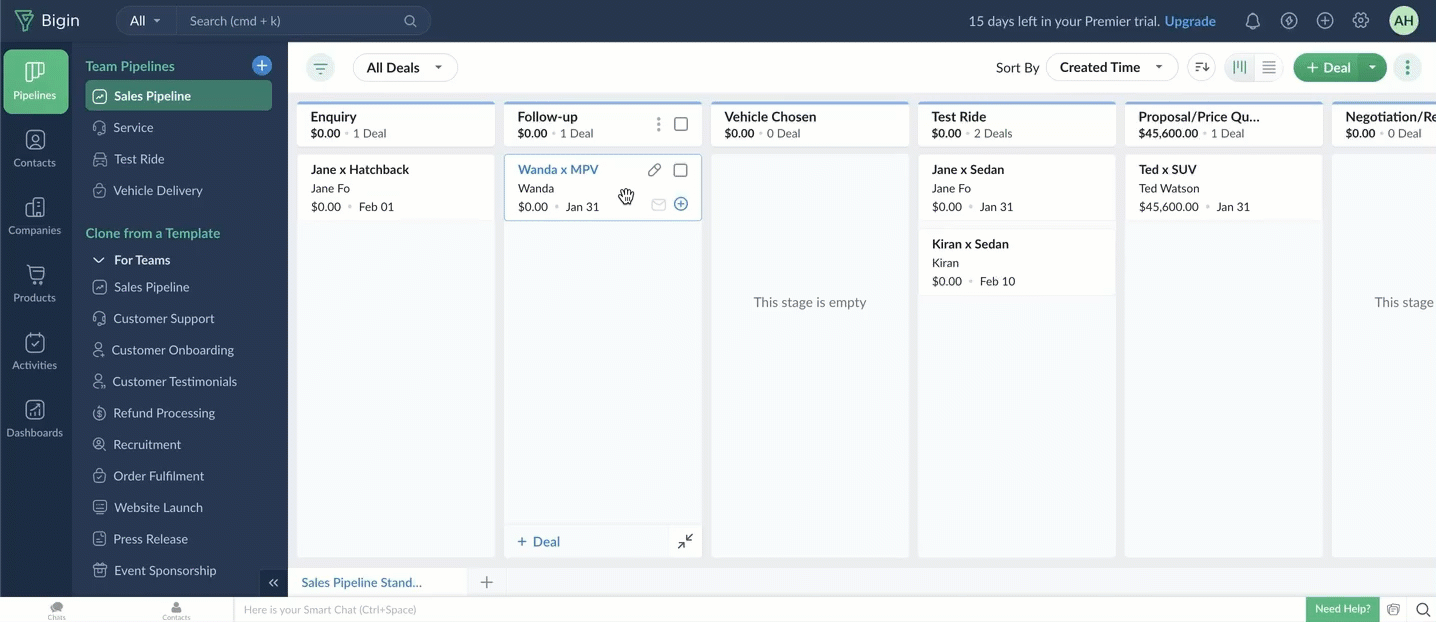
Task: Open the Service pipeline
Action: (x=133, y=128)
